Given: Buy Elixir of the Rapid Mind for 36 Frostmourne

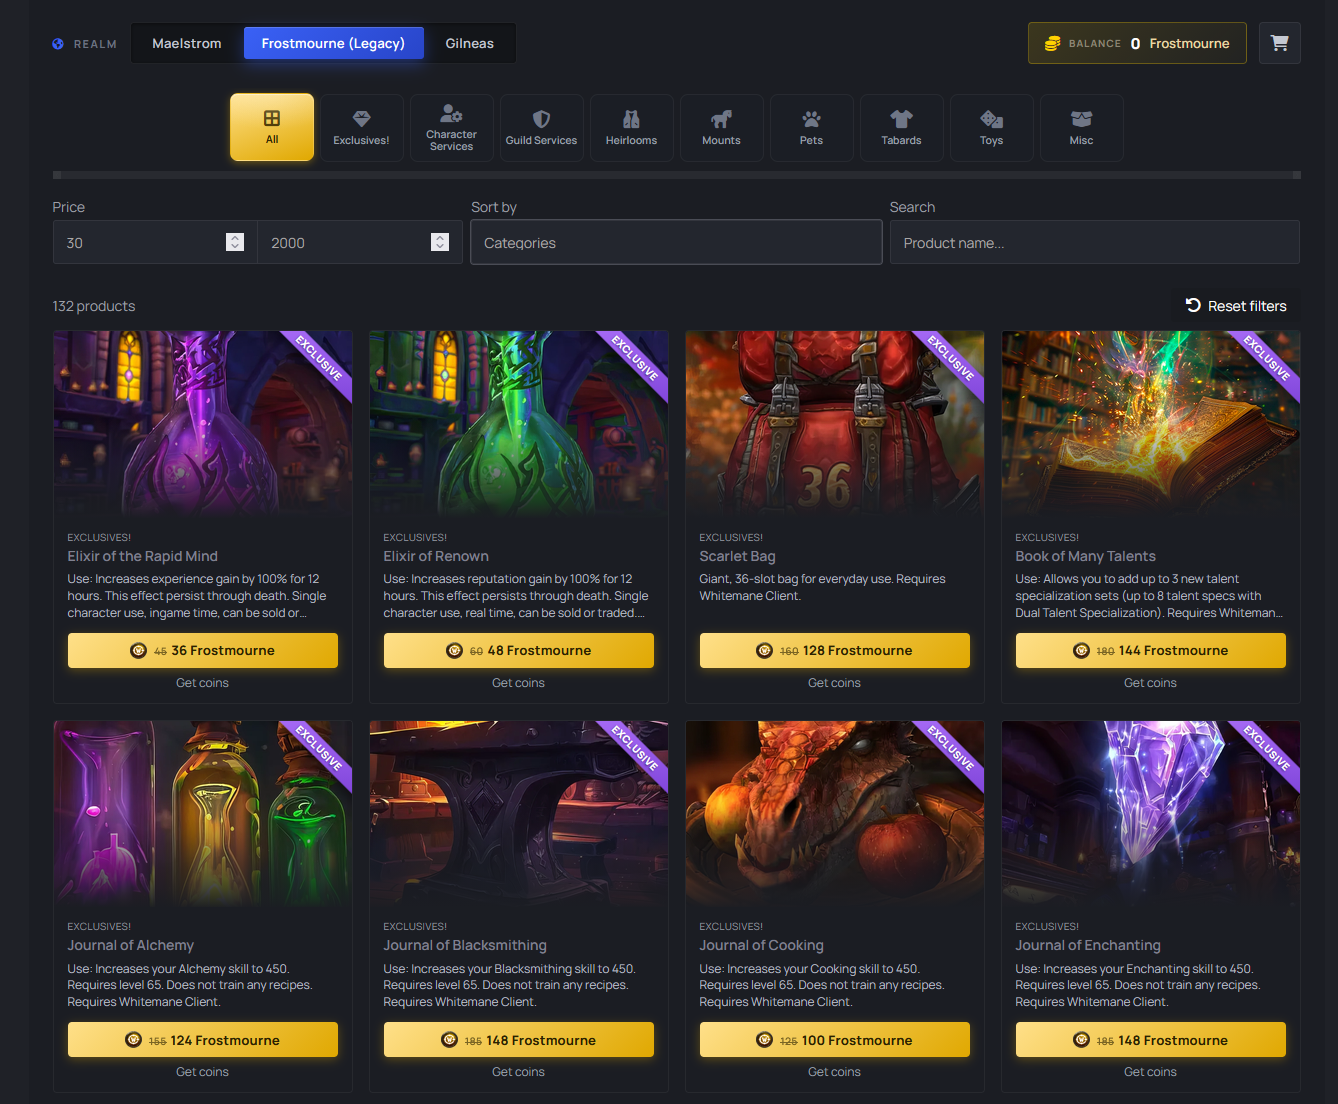Looking at the screenshot, I should [203, 651].
